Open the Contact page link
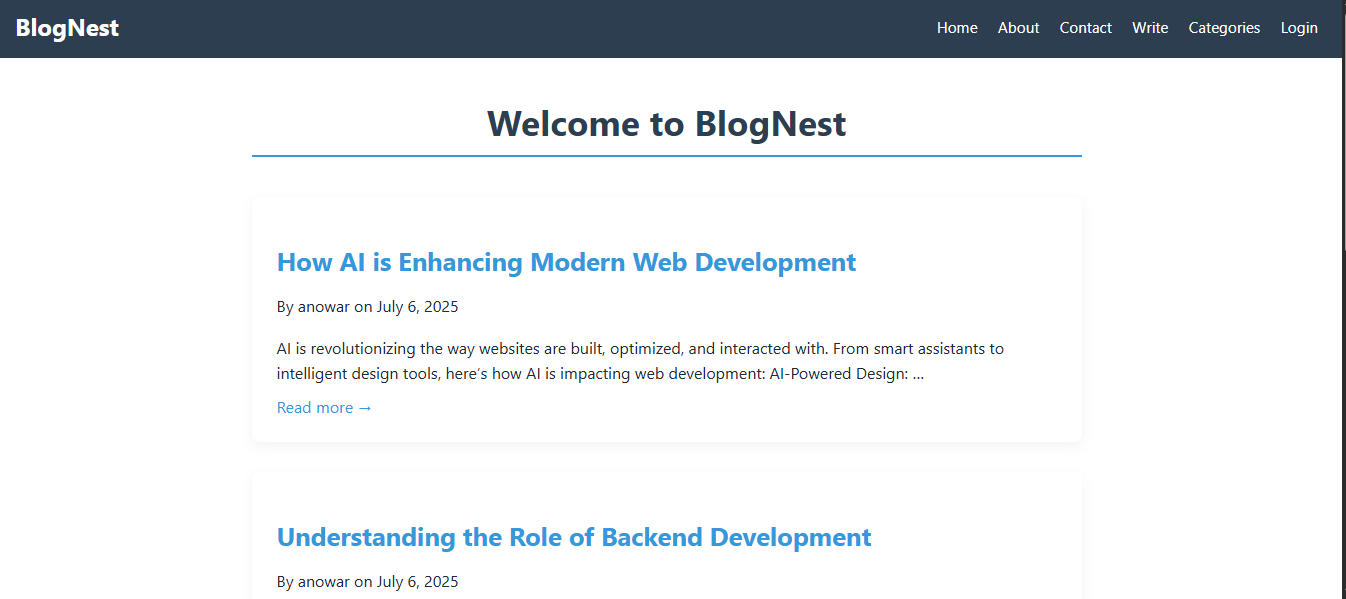The height and width of the screenshot is (599, 1346). coord(1085,28)
